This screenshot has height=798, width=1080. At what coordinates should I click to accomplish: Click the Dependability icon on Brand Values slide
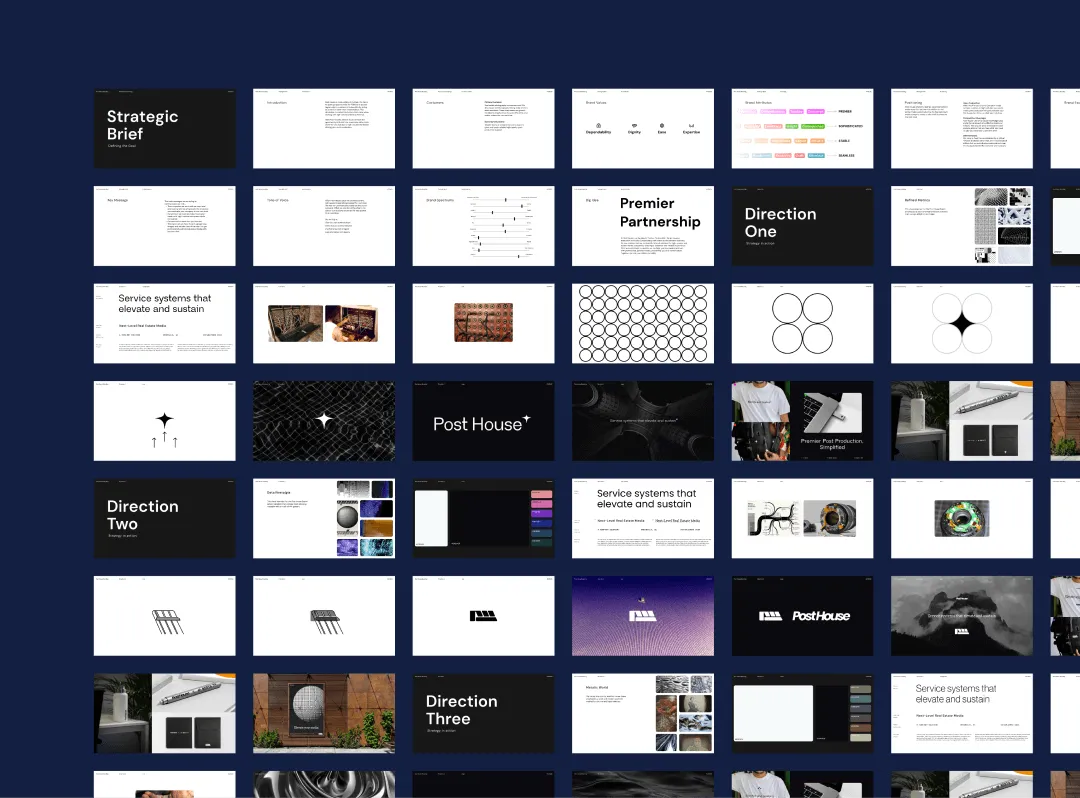(x=598, y=126)
